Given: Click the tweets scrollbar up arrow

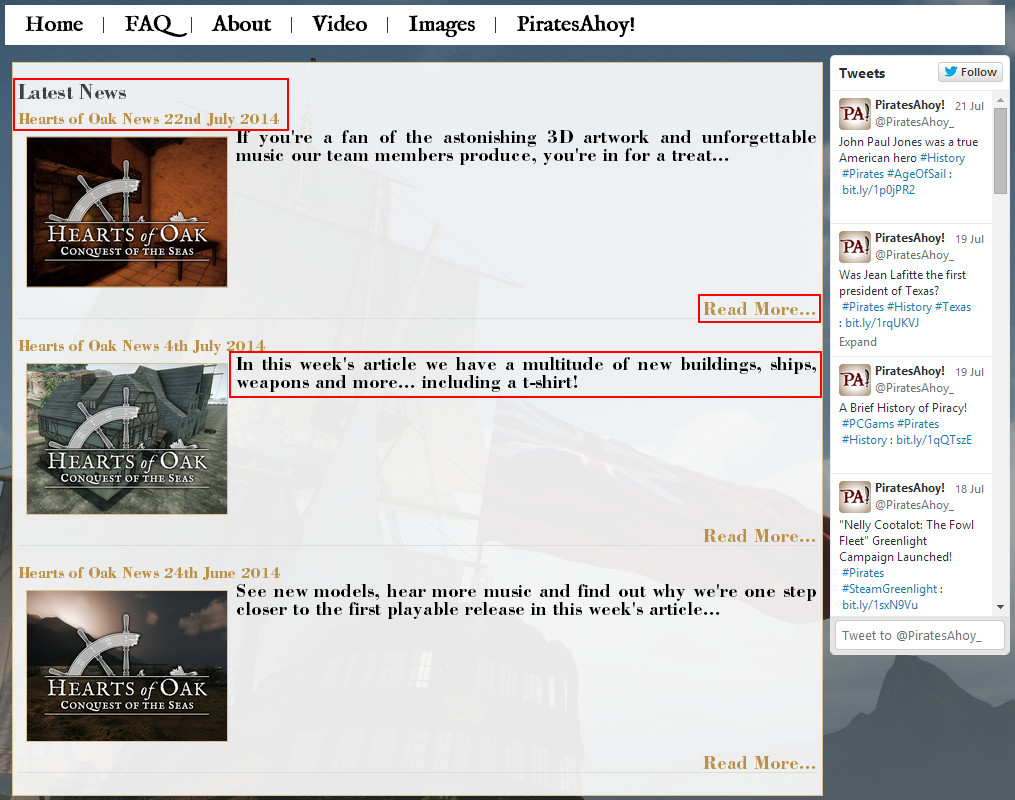Looking at the screenshot, I should pos(1000,101).
